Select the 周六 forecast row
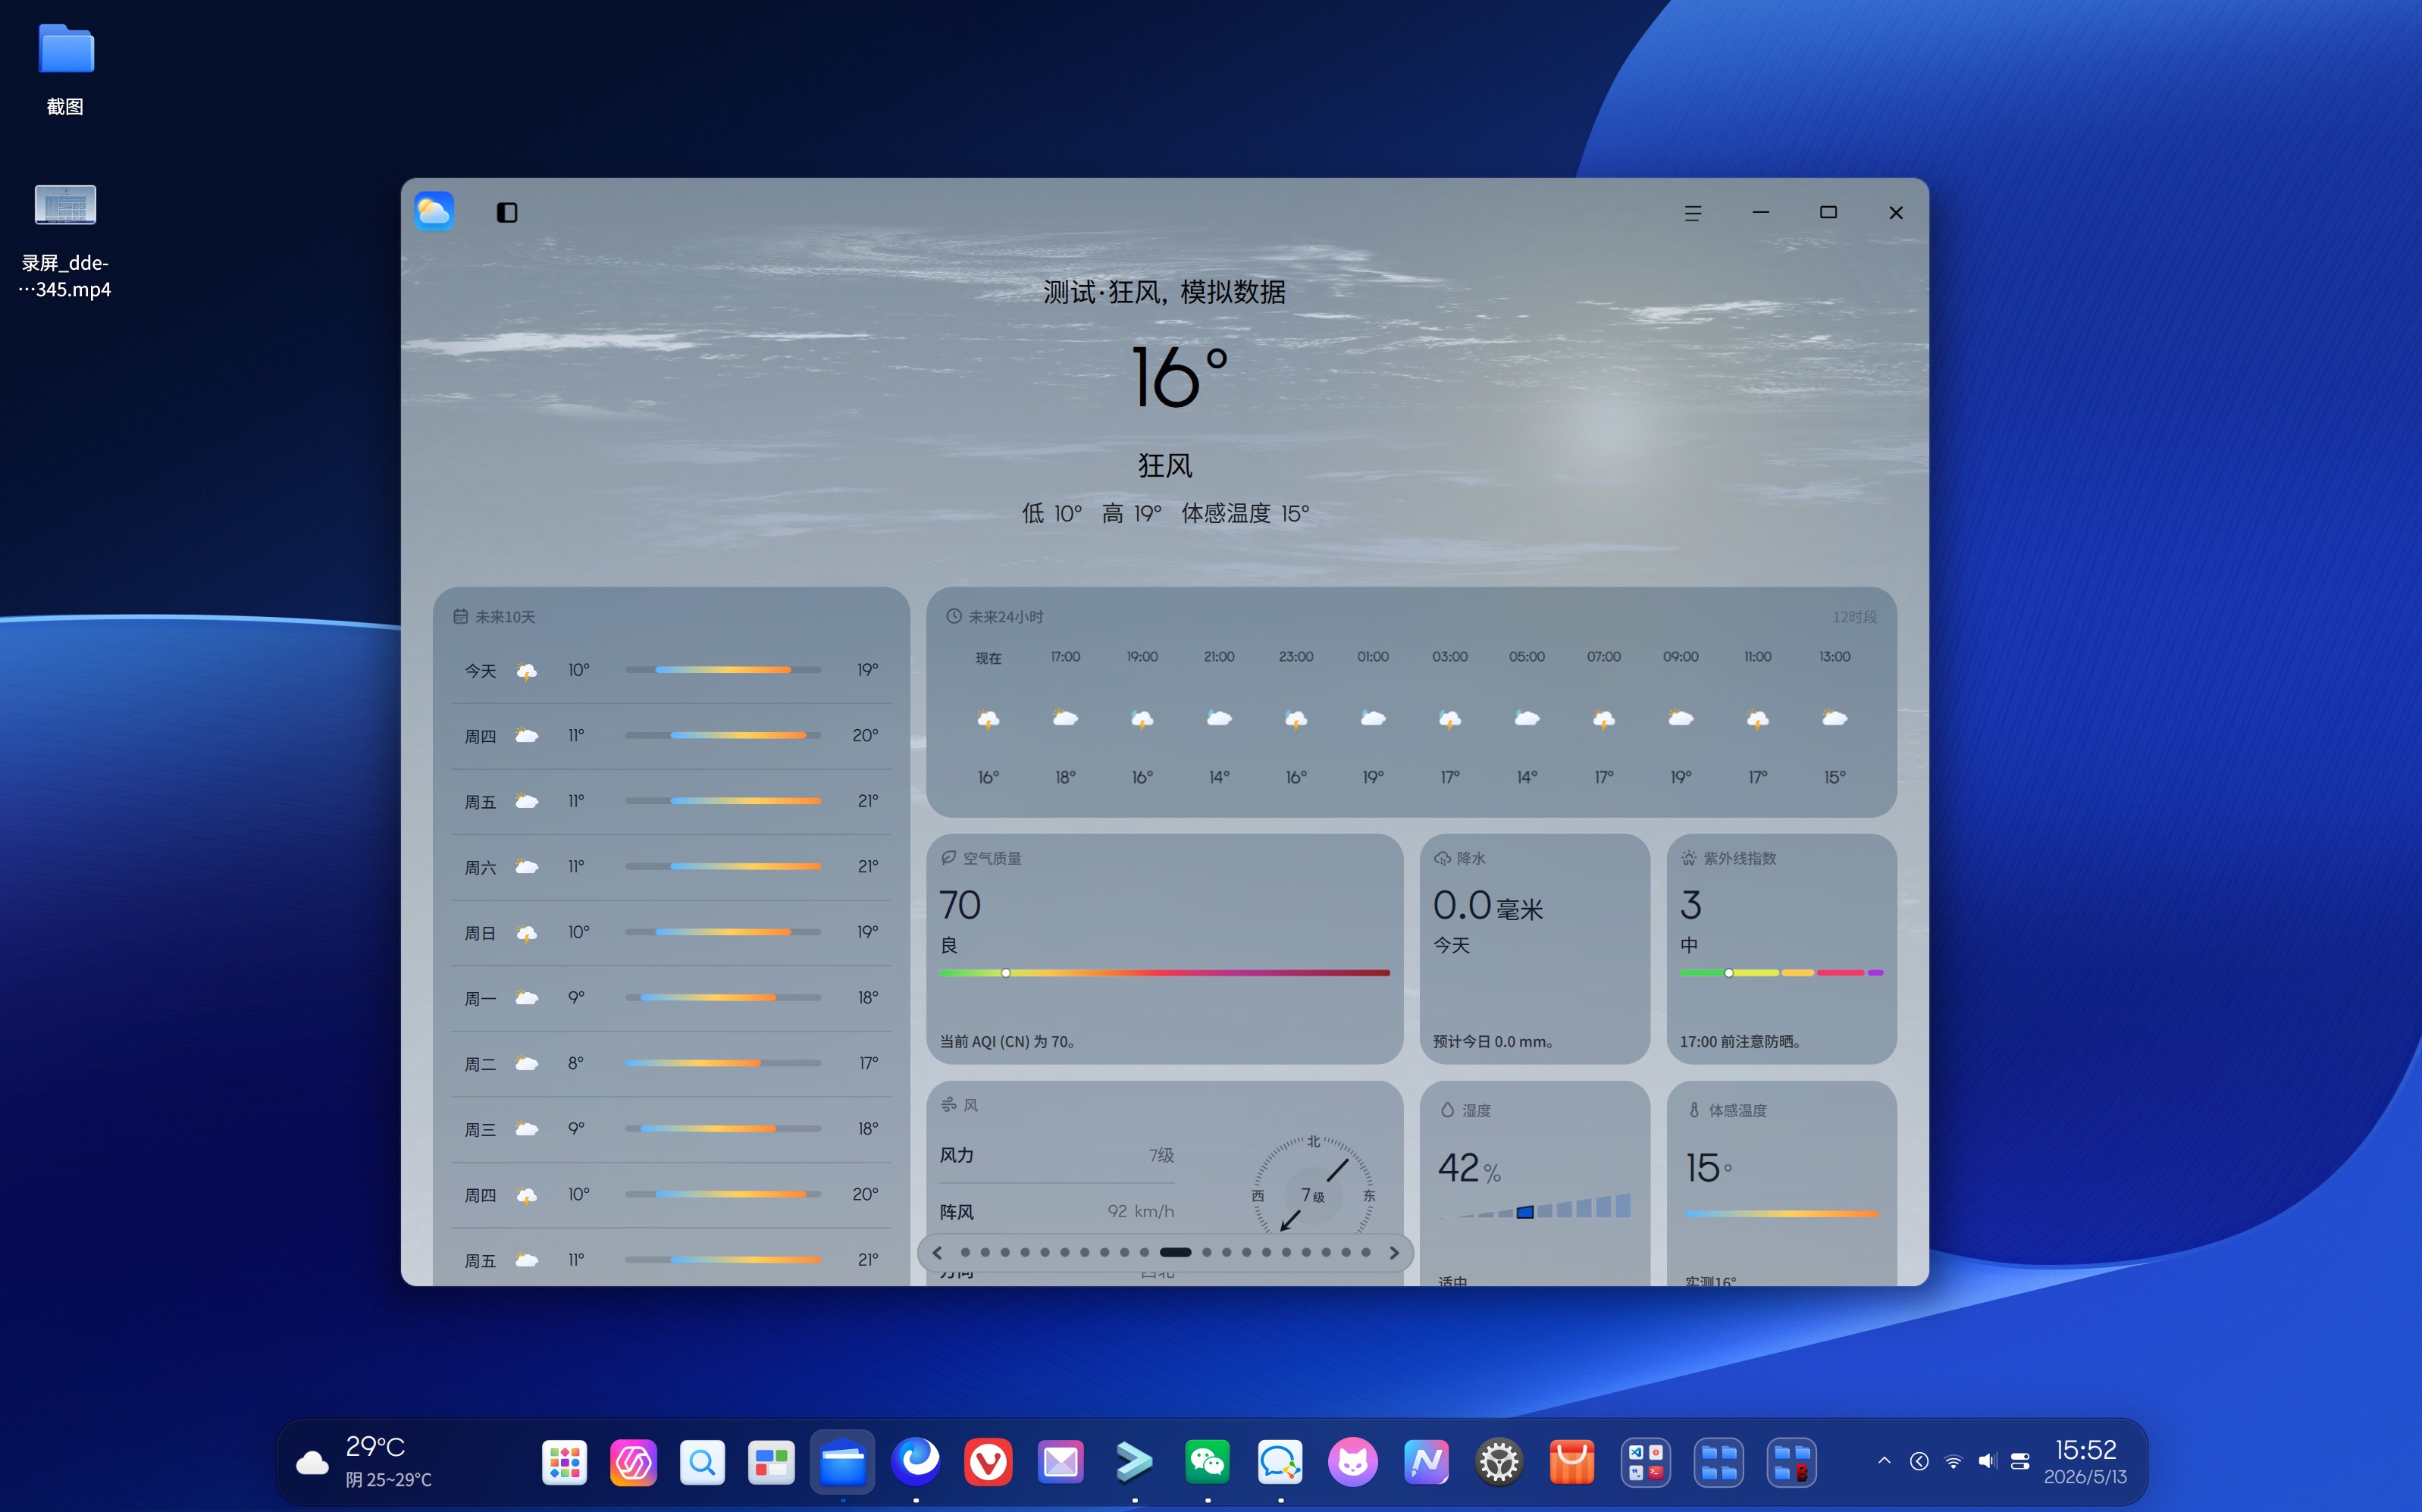This screenshot has width=2422, height=1512. [671, 867]
